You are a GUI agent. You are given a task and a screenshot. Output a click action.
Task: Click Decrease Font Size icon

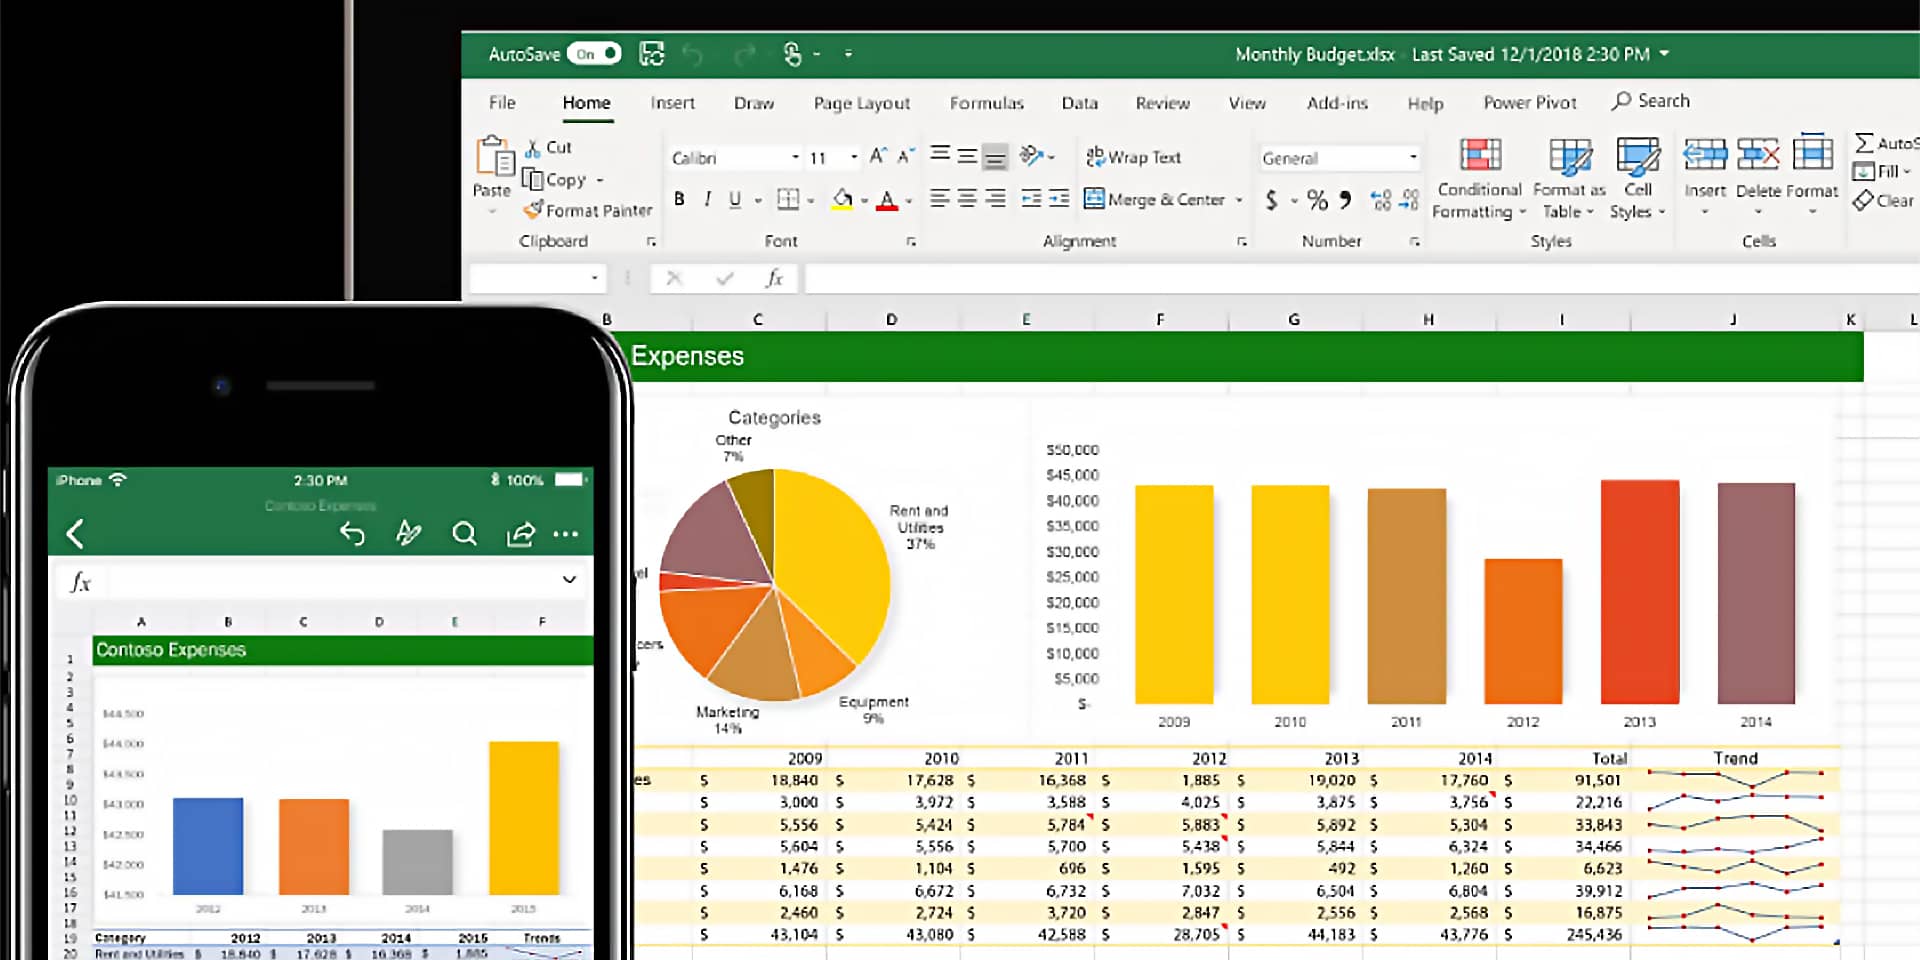pos(905,156)
